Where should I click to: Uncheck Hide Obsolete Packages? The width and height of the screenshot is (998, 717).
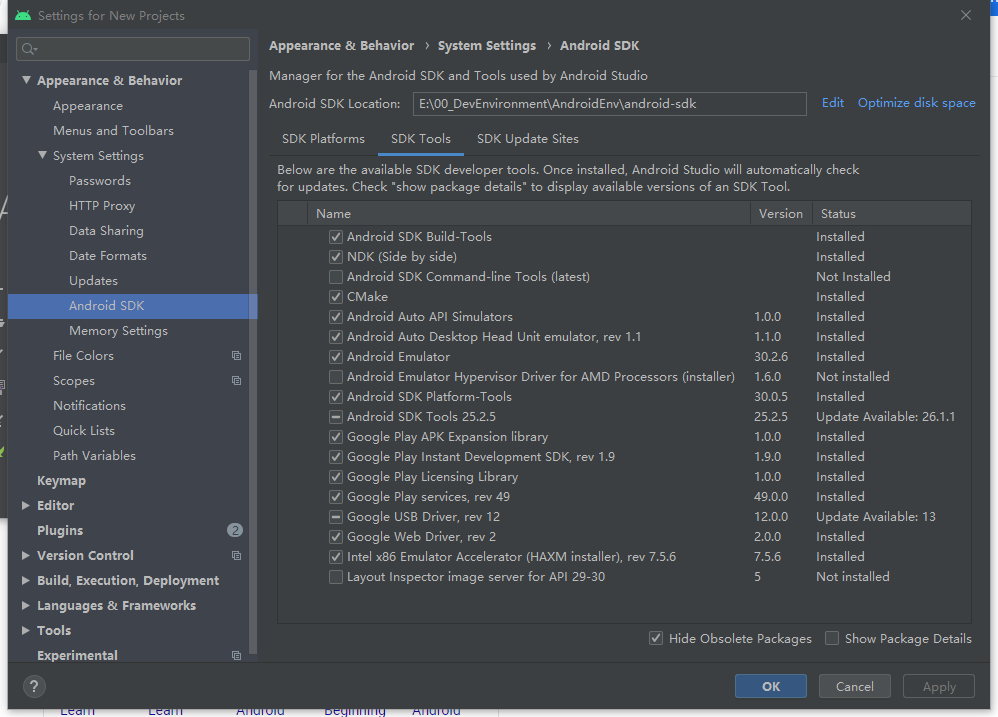click(x=656, y=638)
